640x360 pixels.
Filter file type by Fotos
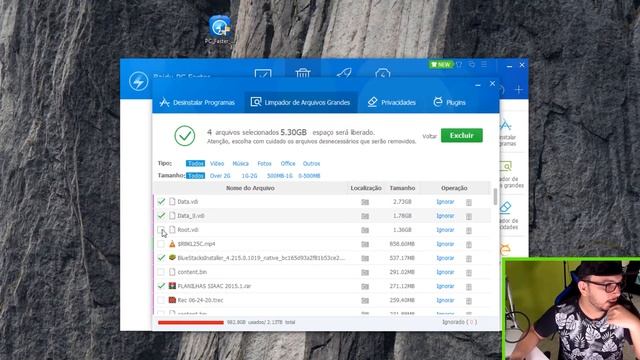point(264,163)
